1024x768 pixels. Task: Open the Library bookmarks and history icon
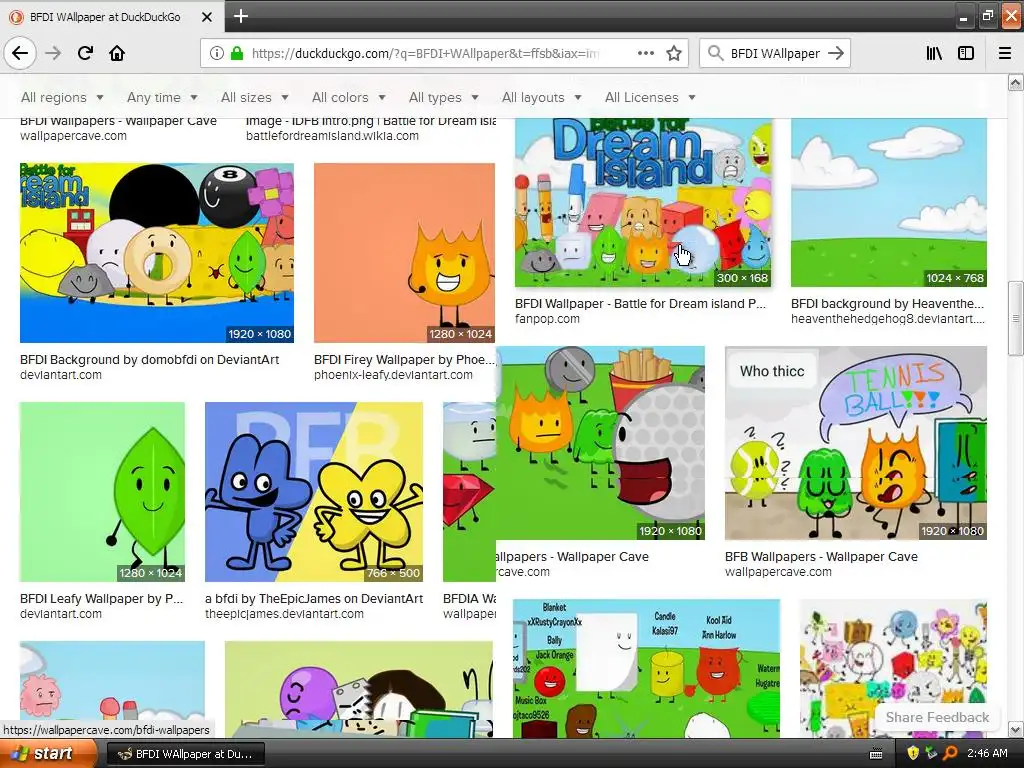(934, 53)
